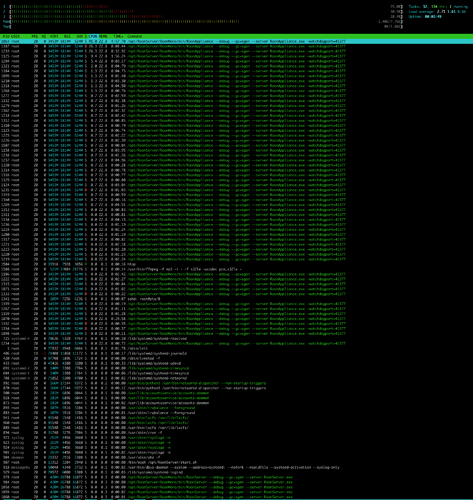Select the systemd-journald process row

[x=236, y=353]
